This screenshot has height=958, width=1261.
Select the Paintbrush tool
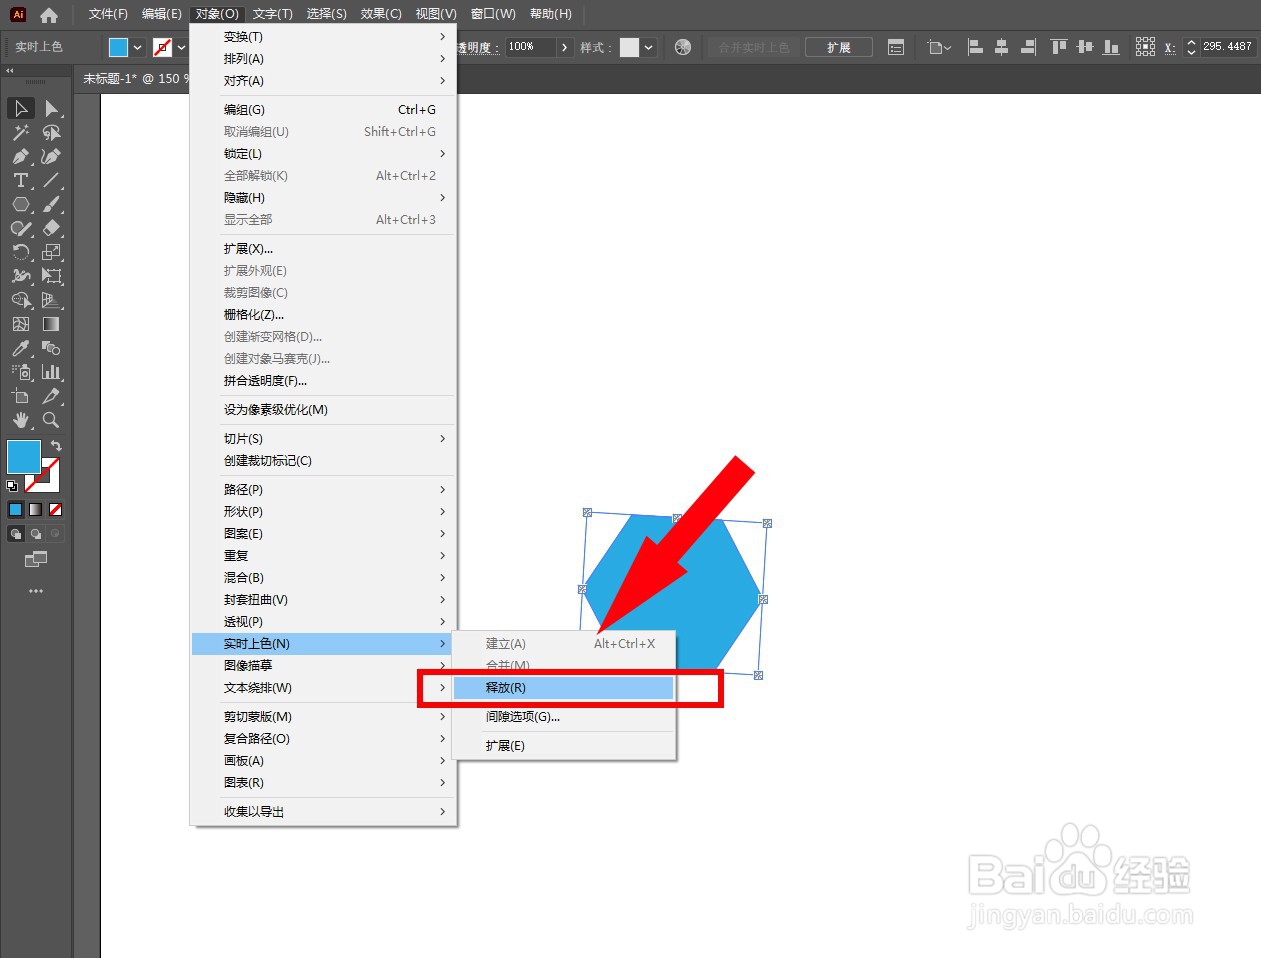click(52, 204)
